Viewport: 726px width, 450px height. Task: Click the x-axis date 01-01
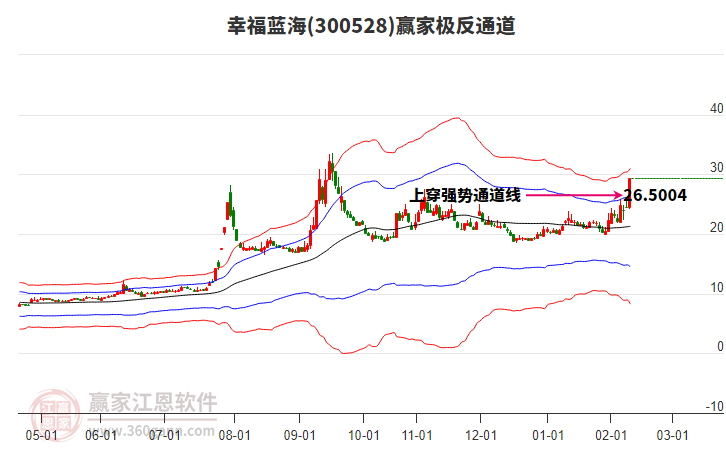[548, 436]
